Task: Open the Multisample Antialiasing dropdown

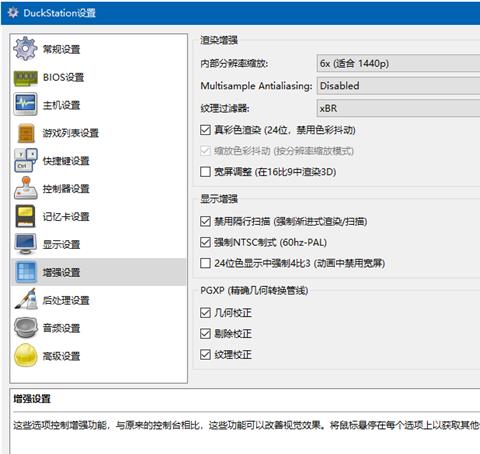Action: 398,86
